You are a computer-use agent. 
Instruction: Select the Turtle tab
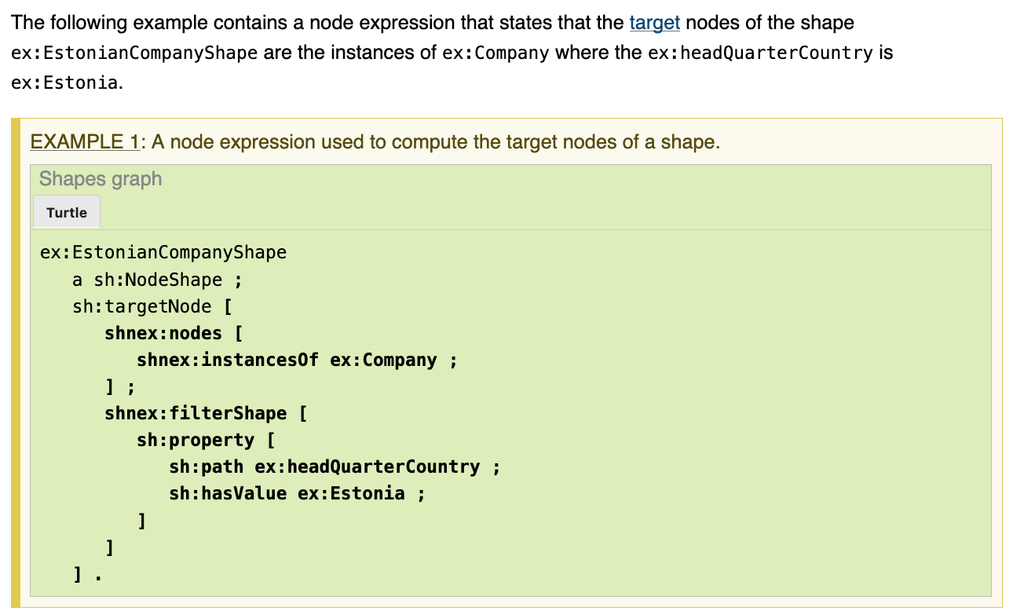(x=66, y=212)
